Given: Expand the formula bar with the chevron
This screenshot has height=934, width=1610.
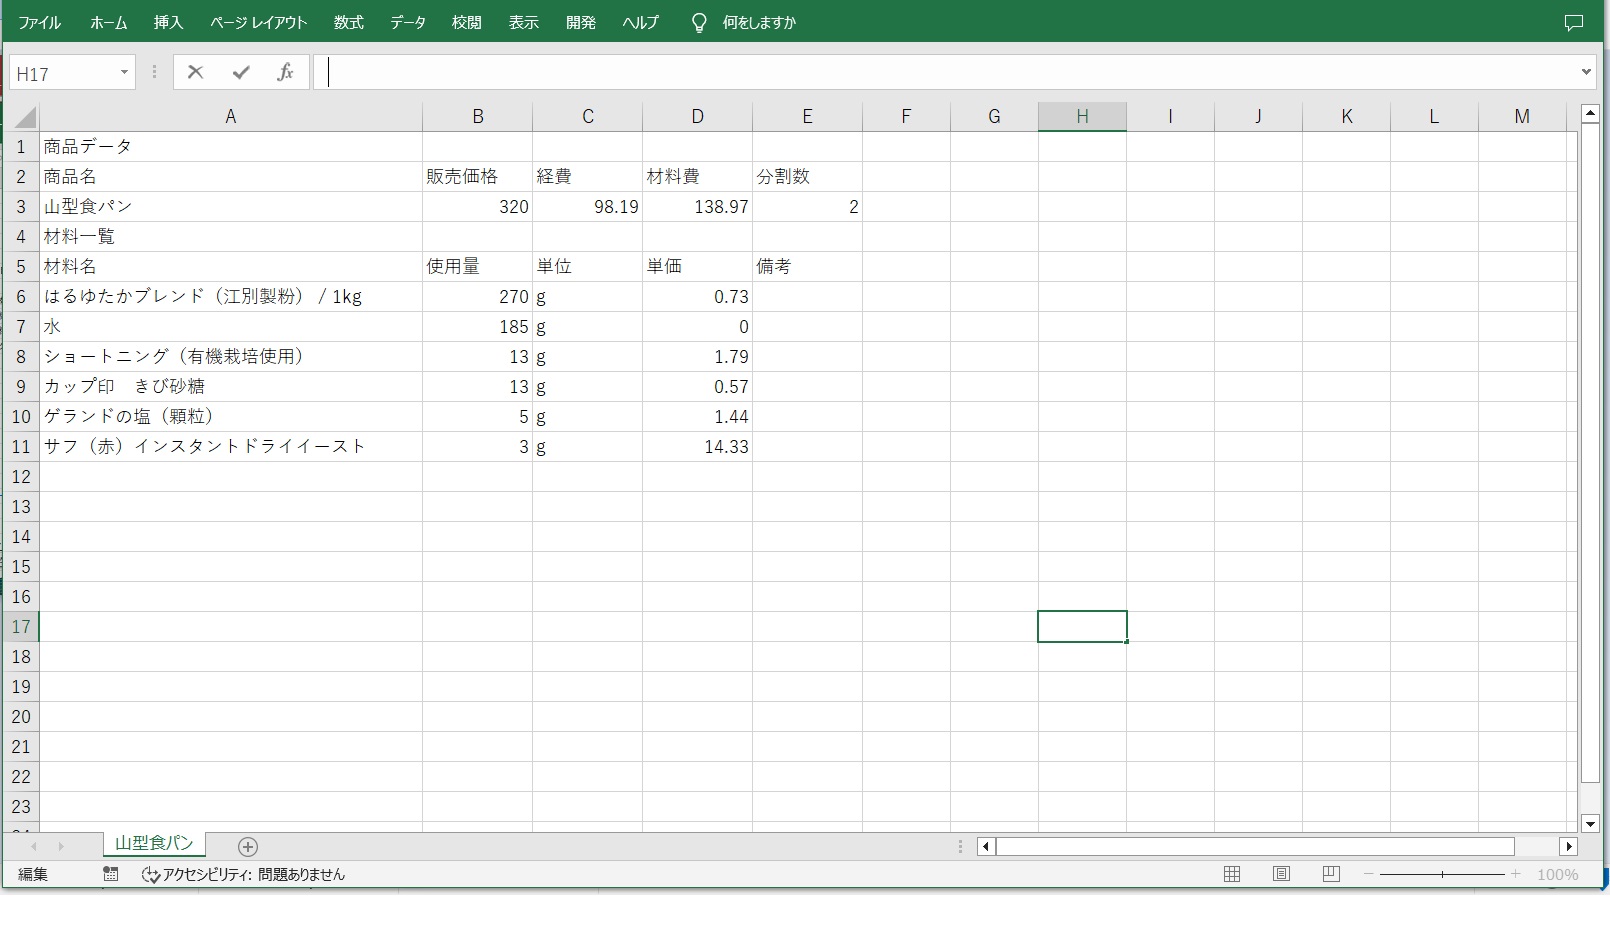Looking at the screenshot, I should [1586, 72].
